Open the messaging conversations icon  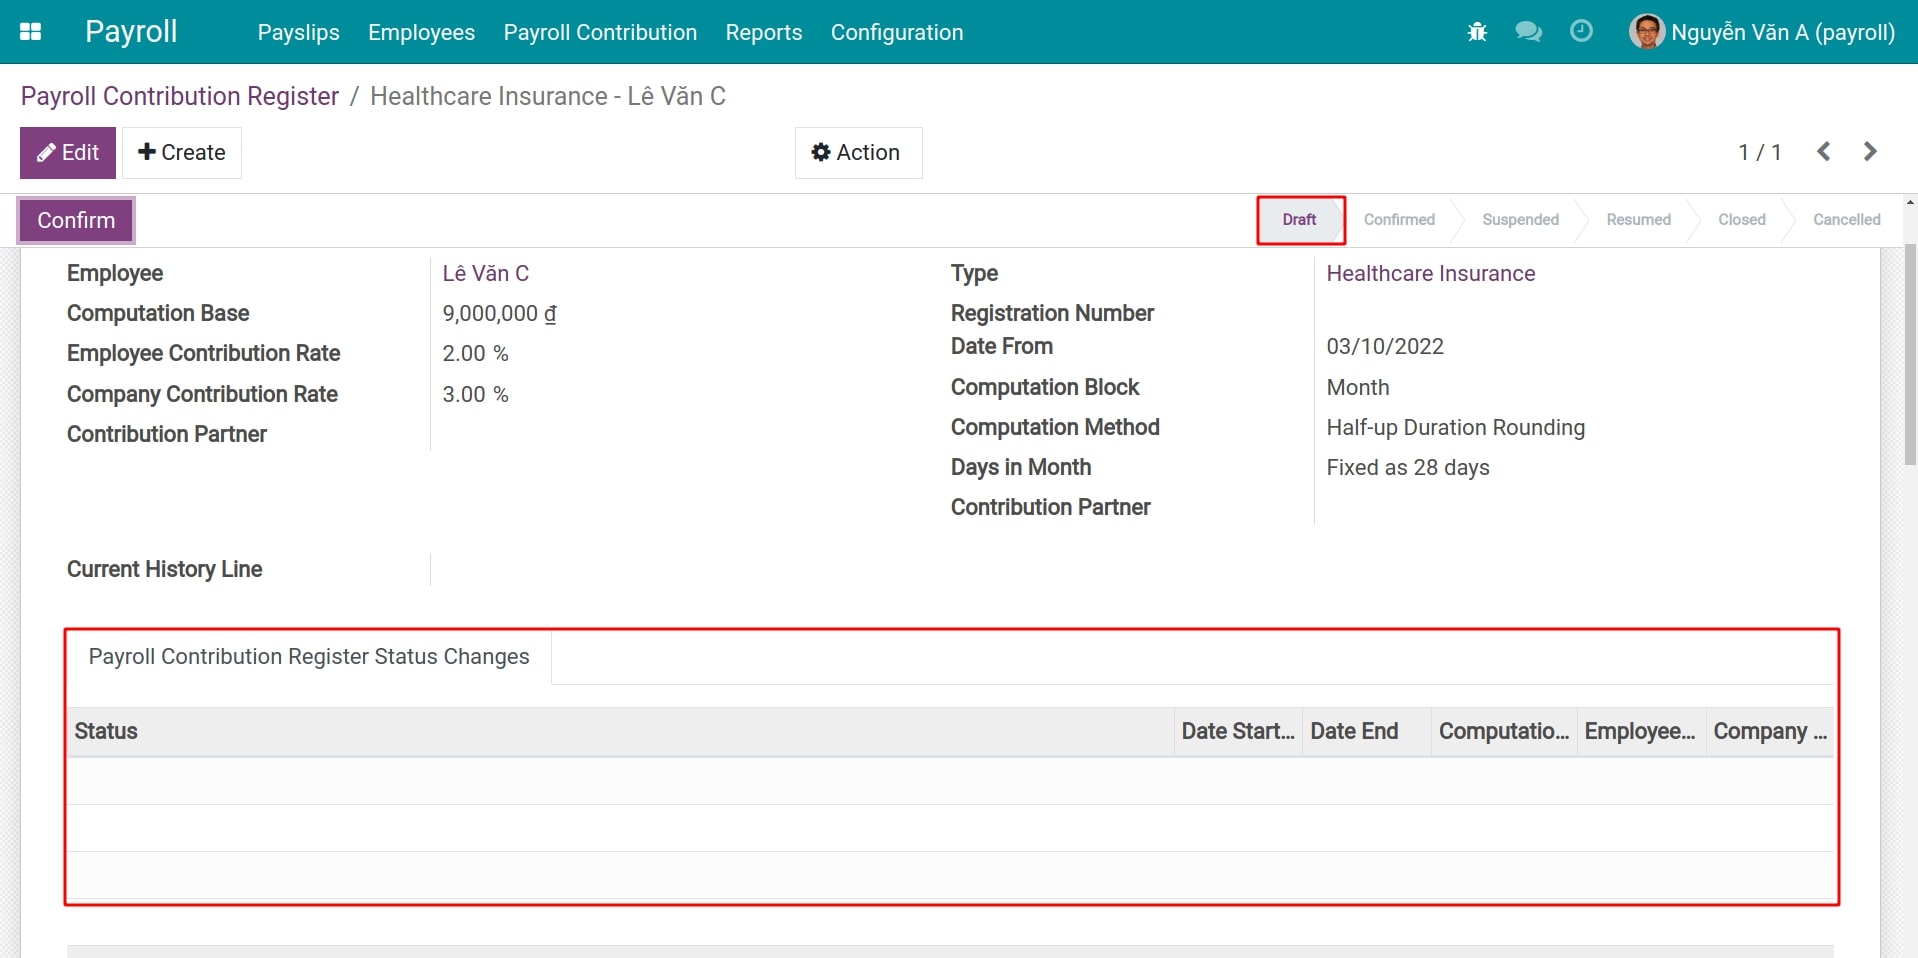pos(1528,31)
